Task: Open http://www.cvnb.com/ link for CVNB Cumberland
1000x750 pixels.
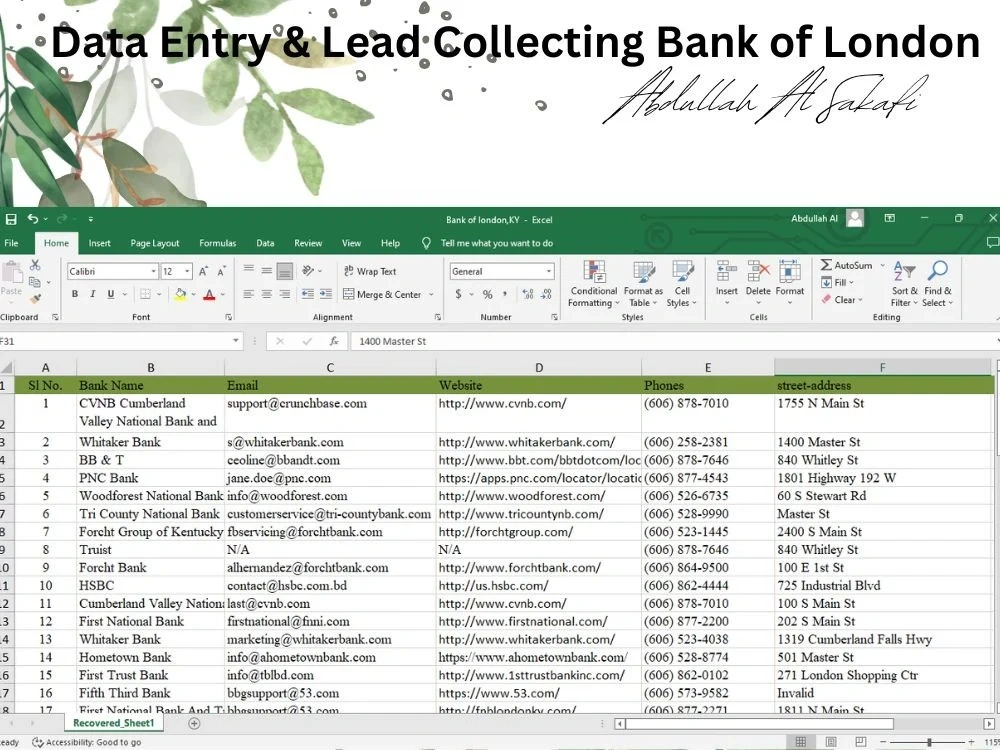Action: (x=502, y=403)
